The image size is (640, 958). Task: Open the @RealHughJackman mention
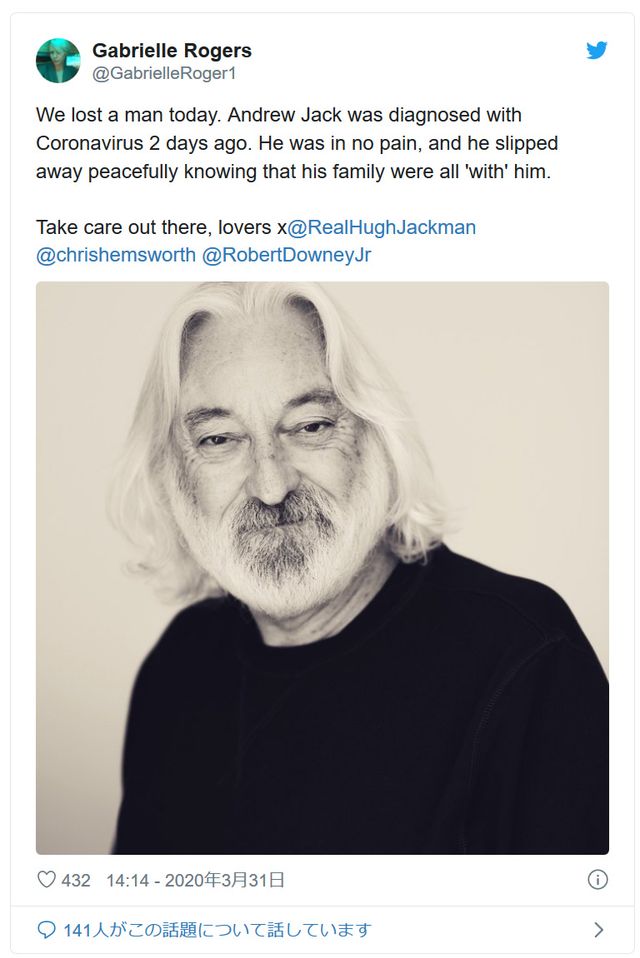[382, 227]
